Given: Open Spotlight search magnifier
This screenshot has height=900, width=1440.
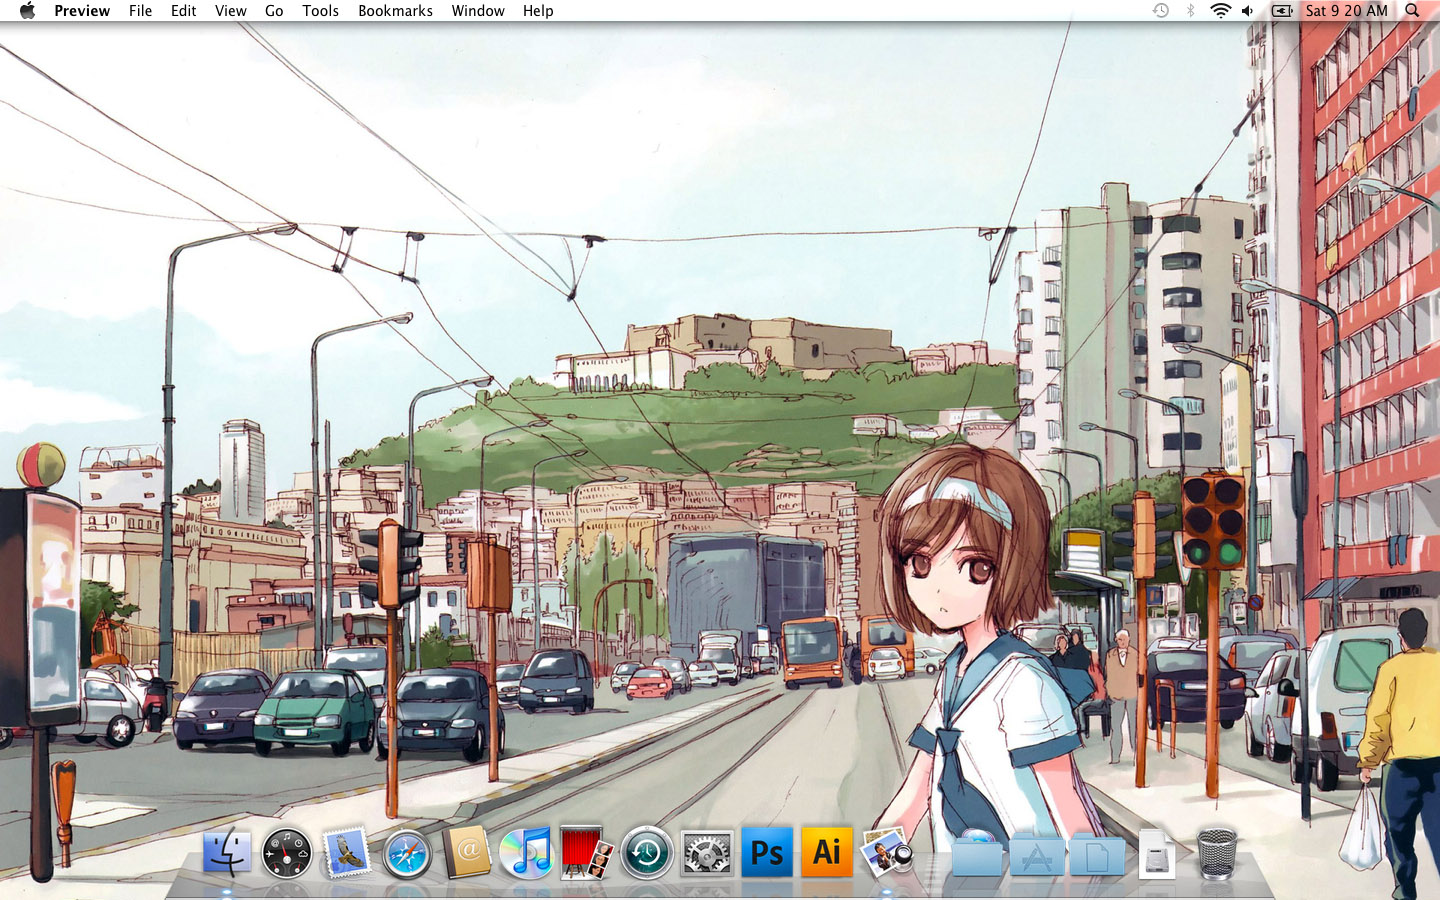Looking at the screenshot, I should [1412, 11].
